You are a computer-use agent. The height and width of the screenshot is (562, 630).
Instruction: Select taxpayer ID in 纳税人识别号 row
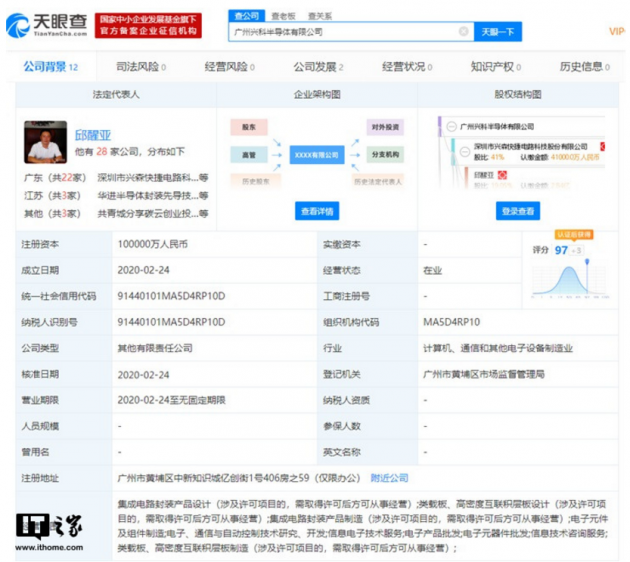point(171,322)
